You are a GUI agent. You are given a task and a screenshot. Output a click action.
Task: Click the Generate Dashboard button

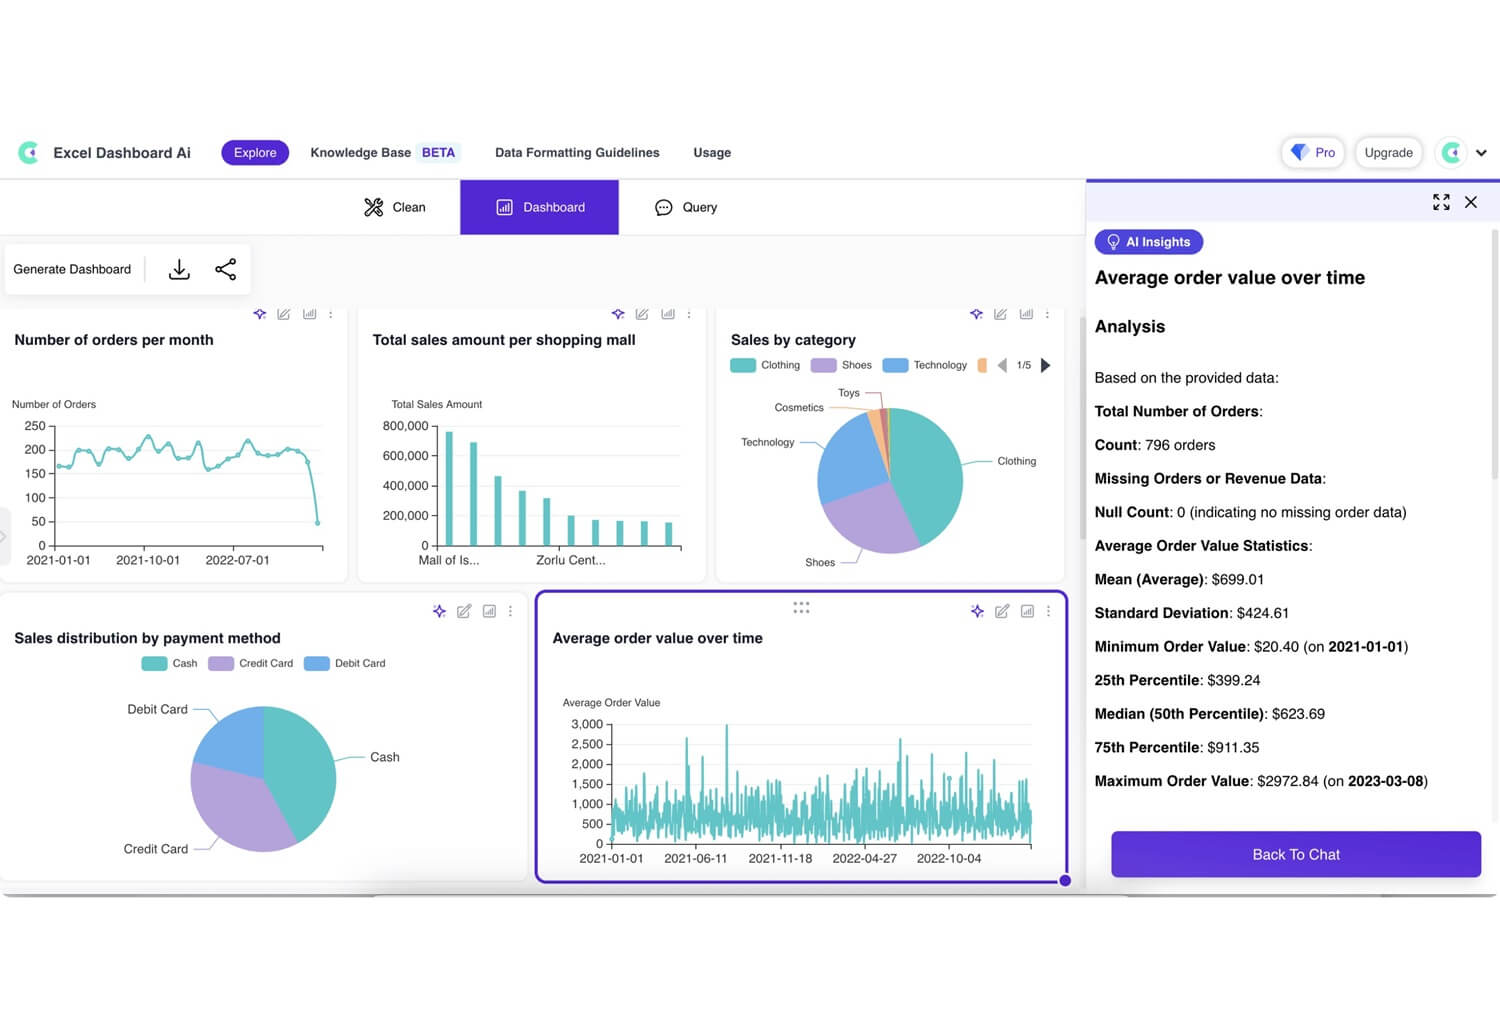[72, 269]
